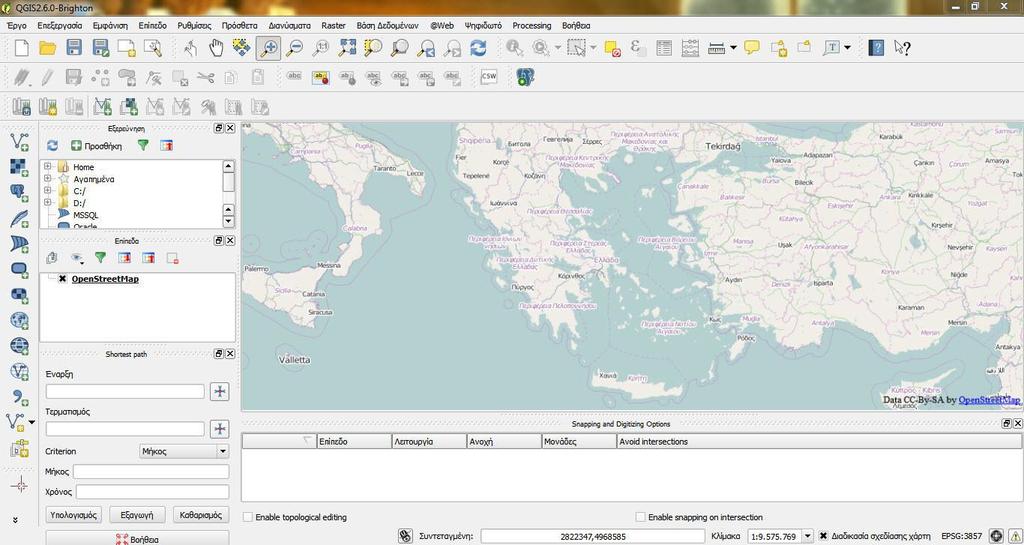Activate the Zoom Out magnifier tool
This screenshot has height=545, width=1024.
pyautogui.click(x=295, y=48)
